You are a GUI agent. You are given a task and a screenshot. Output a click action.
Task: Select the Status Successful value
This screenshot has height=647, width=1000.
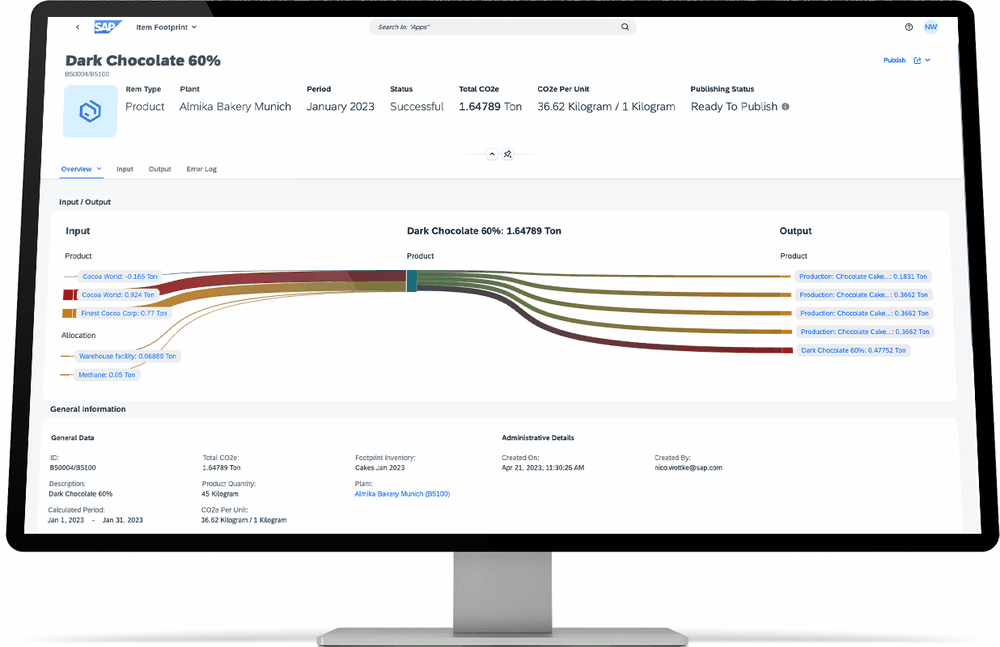pos(417,107)
